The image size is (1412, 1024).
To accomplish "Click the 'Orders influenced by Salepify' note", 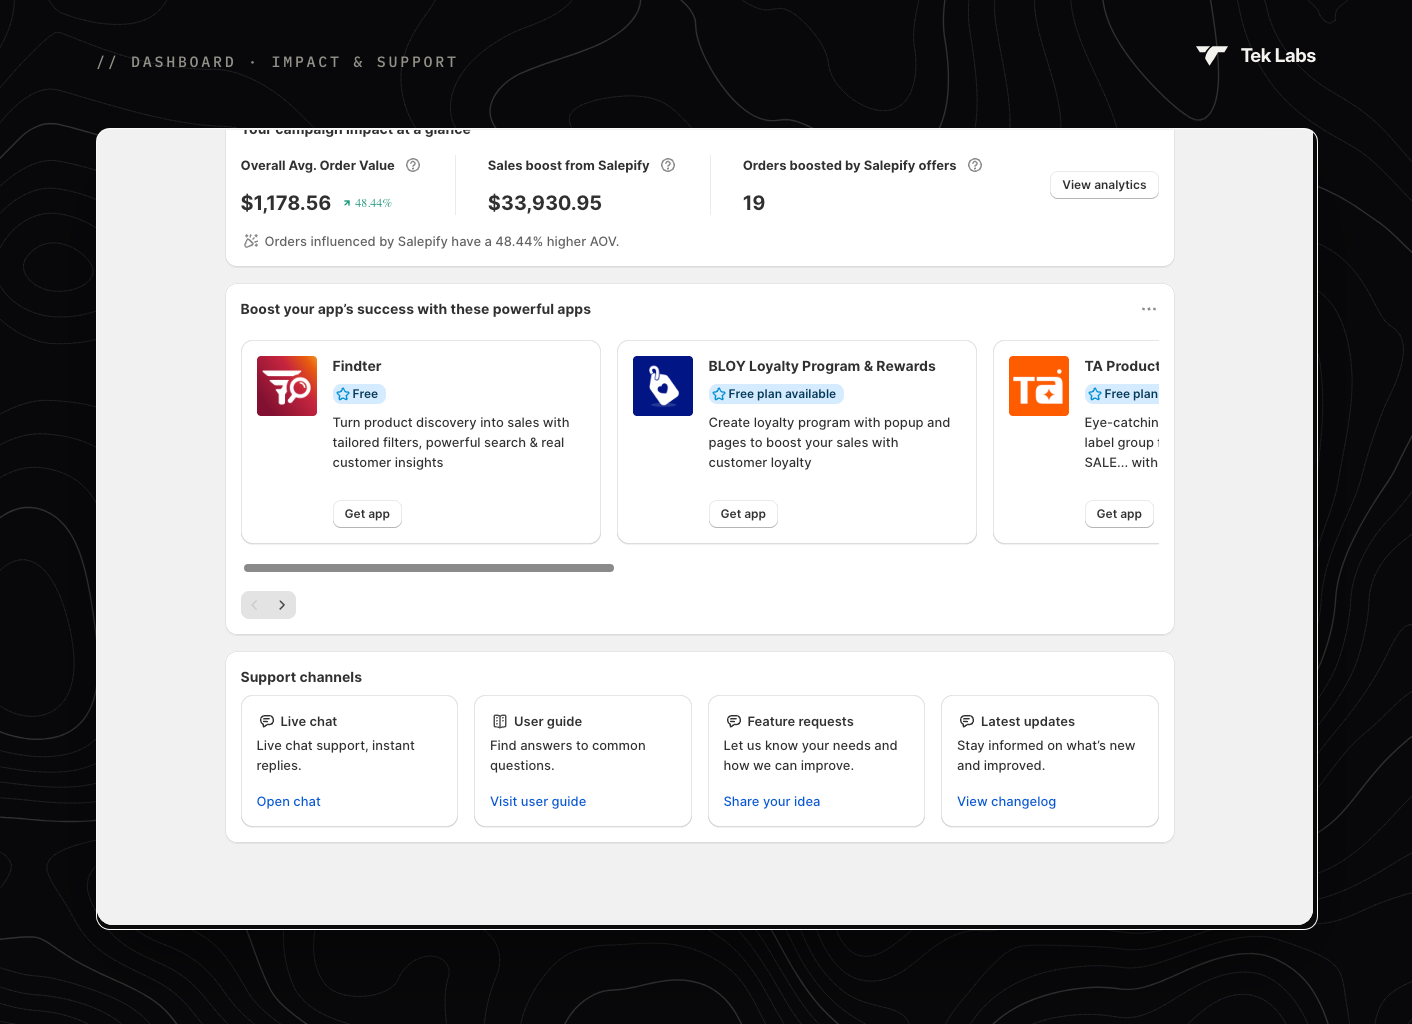I will (x=442, y=241).
